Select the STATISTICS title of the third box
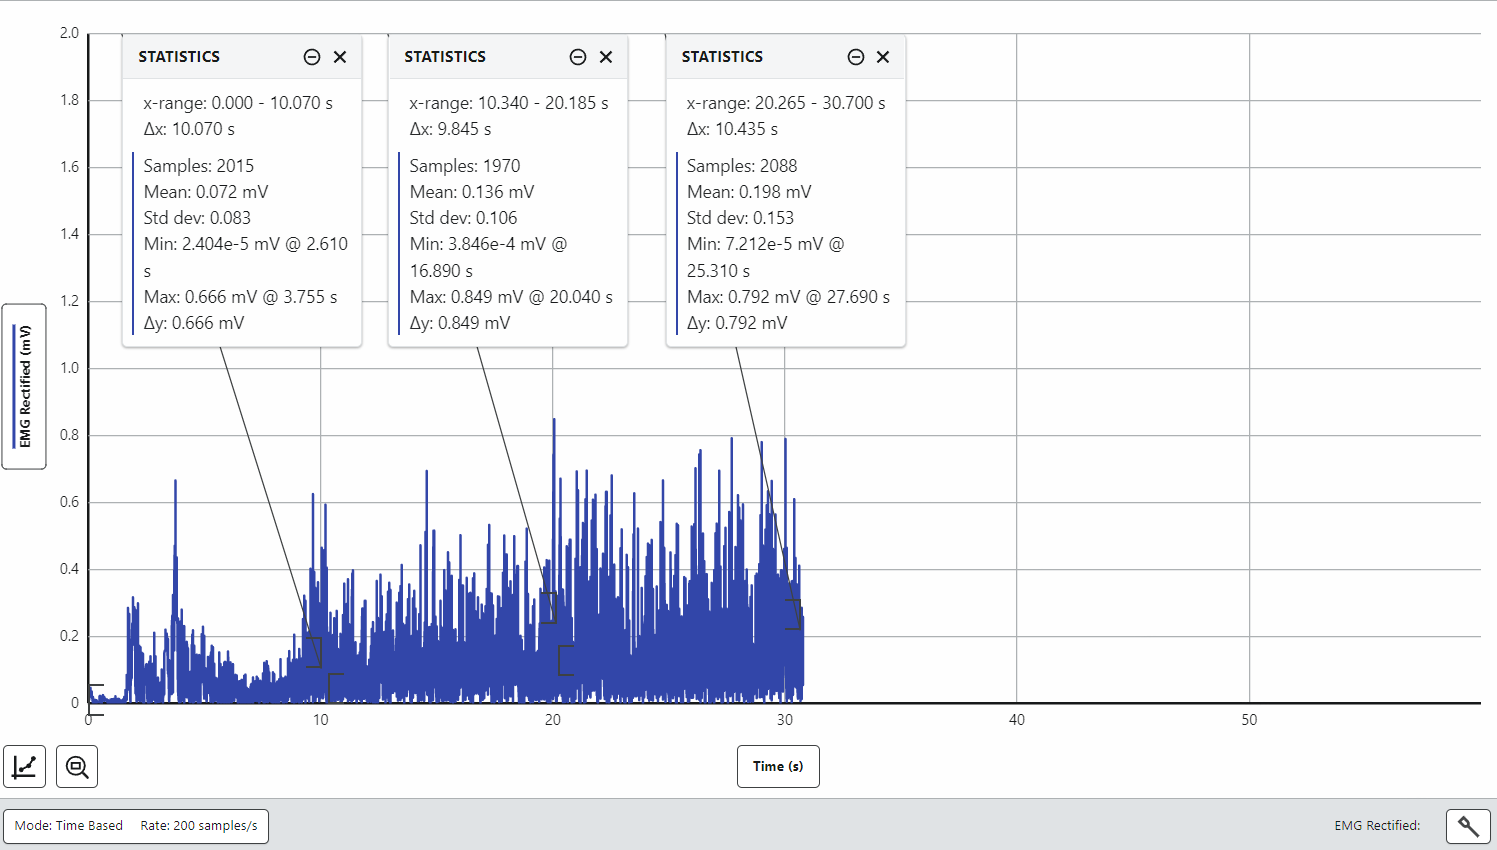Screen dimensions: 1497x850 tap(722, 57)
